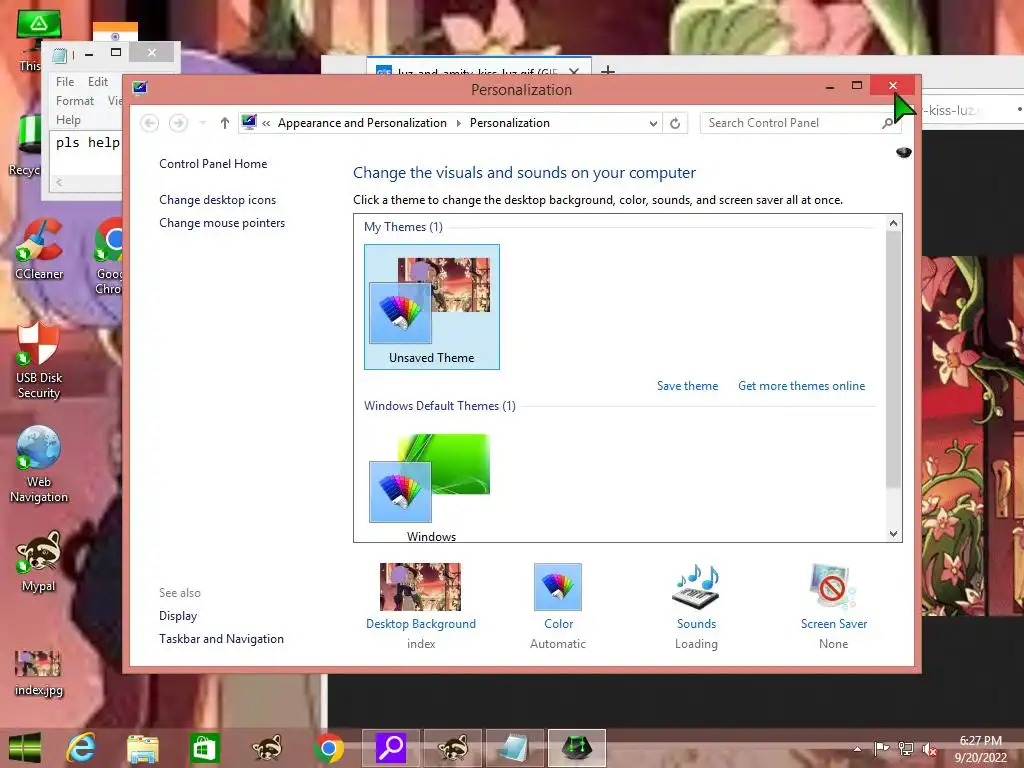Open Notepad's File menu
This screenshot has width=1024, height=768.
pos(65,82)
